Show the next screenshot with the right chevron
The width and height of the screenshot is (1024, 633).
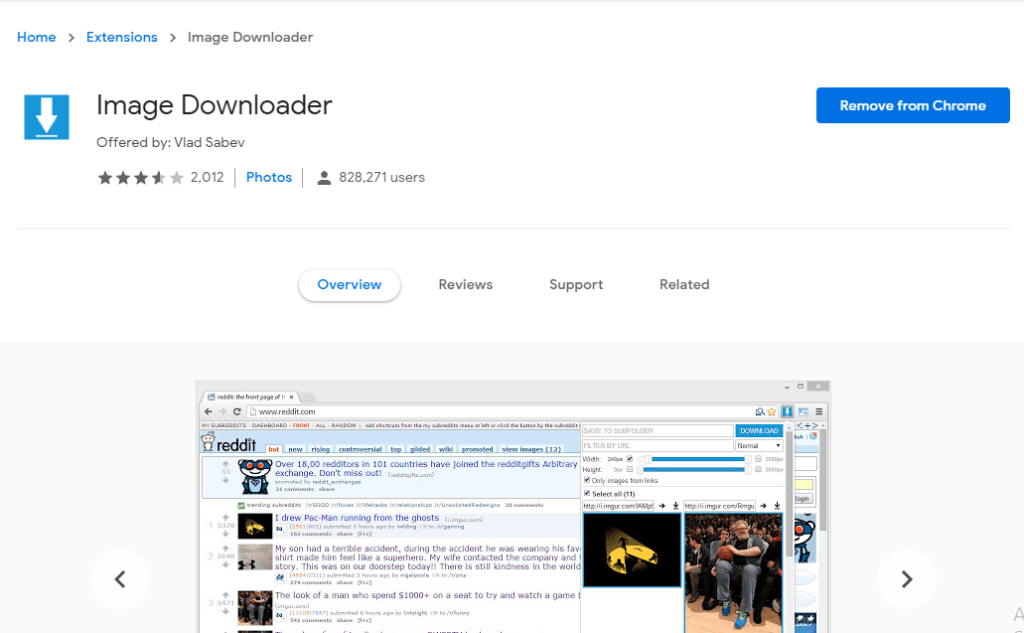click(905, 579)
